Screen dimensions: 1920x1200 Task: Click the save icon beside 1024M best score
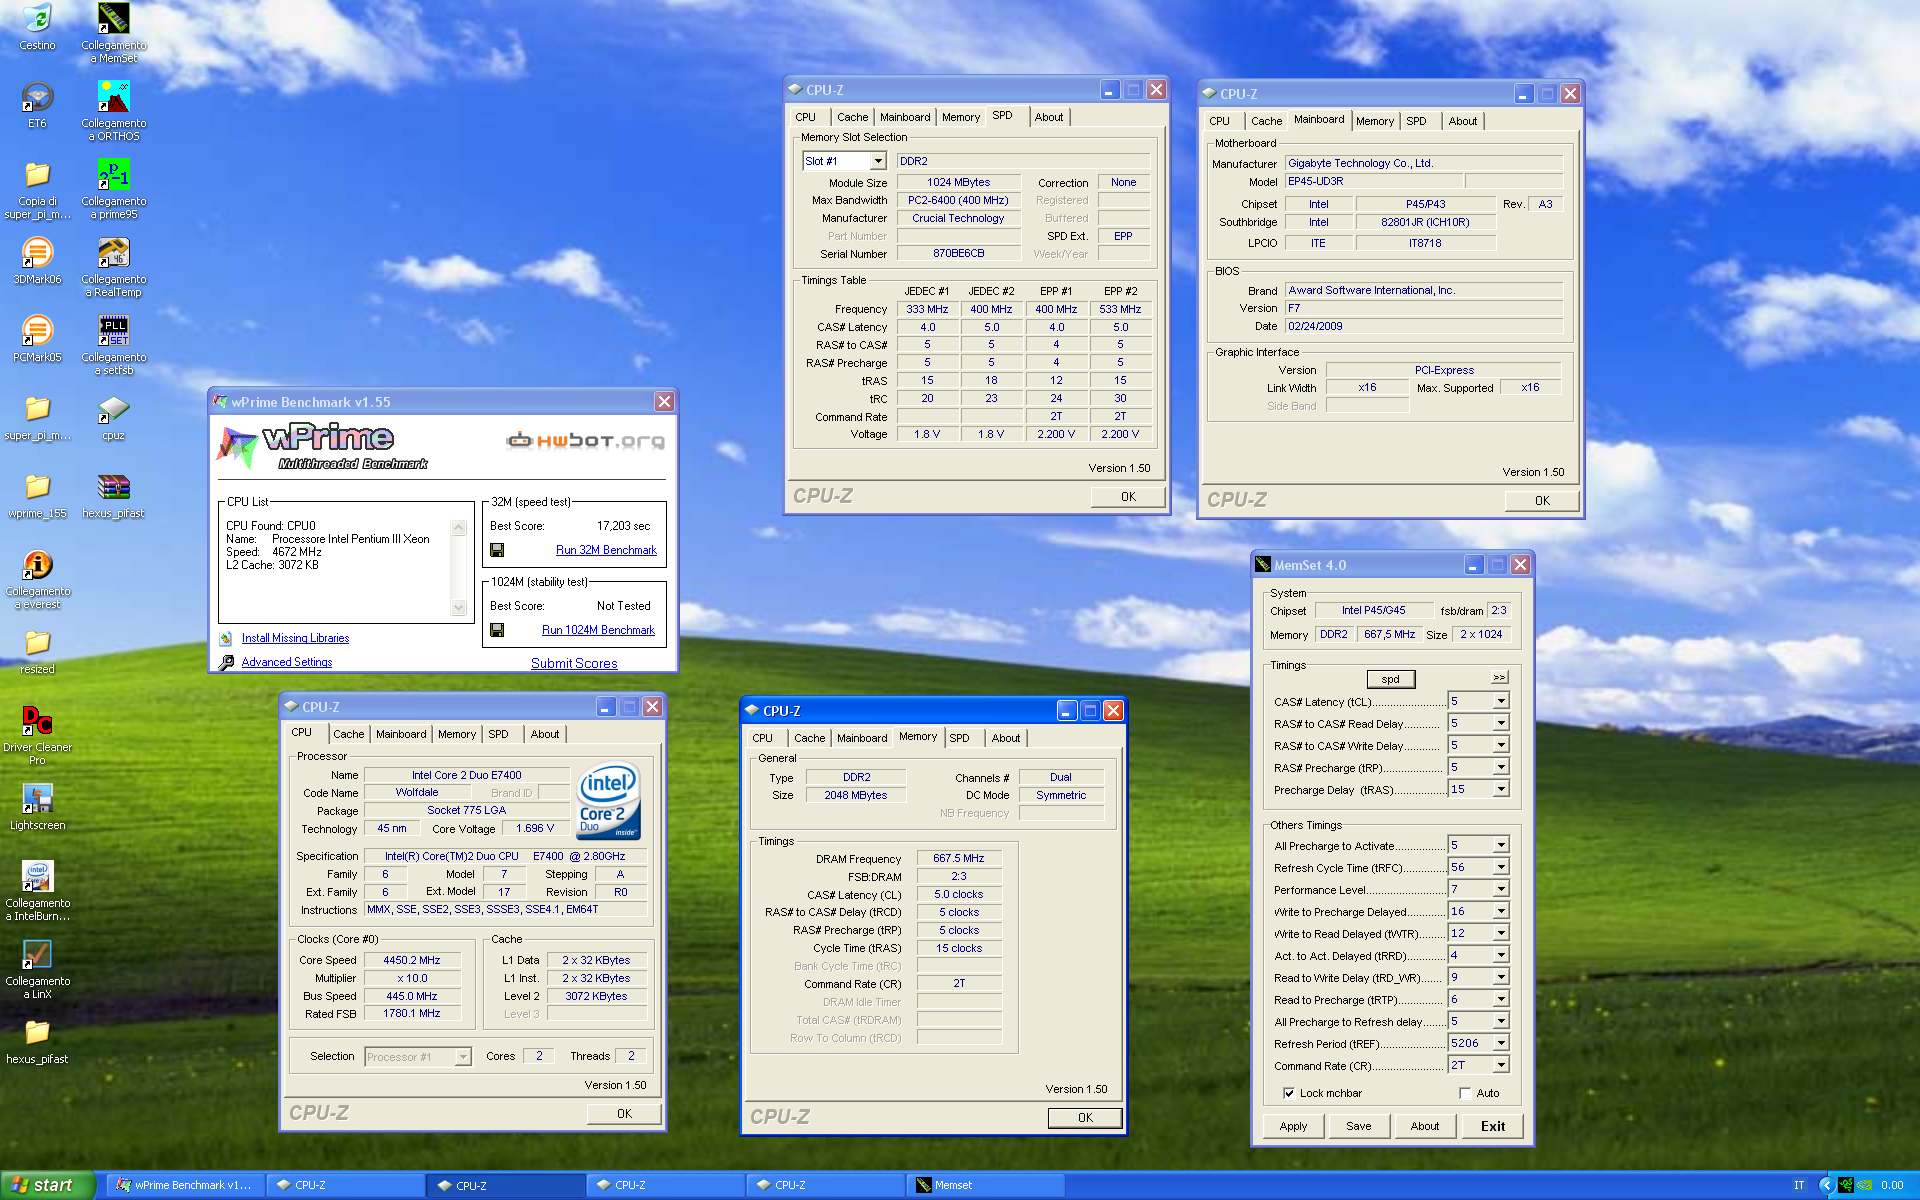pyautogui.click(x=497, y=630)
